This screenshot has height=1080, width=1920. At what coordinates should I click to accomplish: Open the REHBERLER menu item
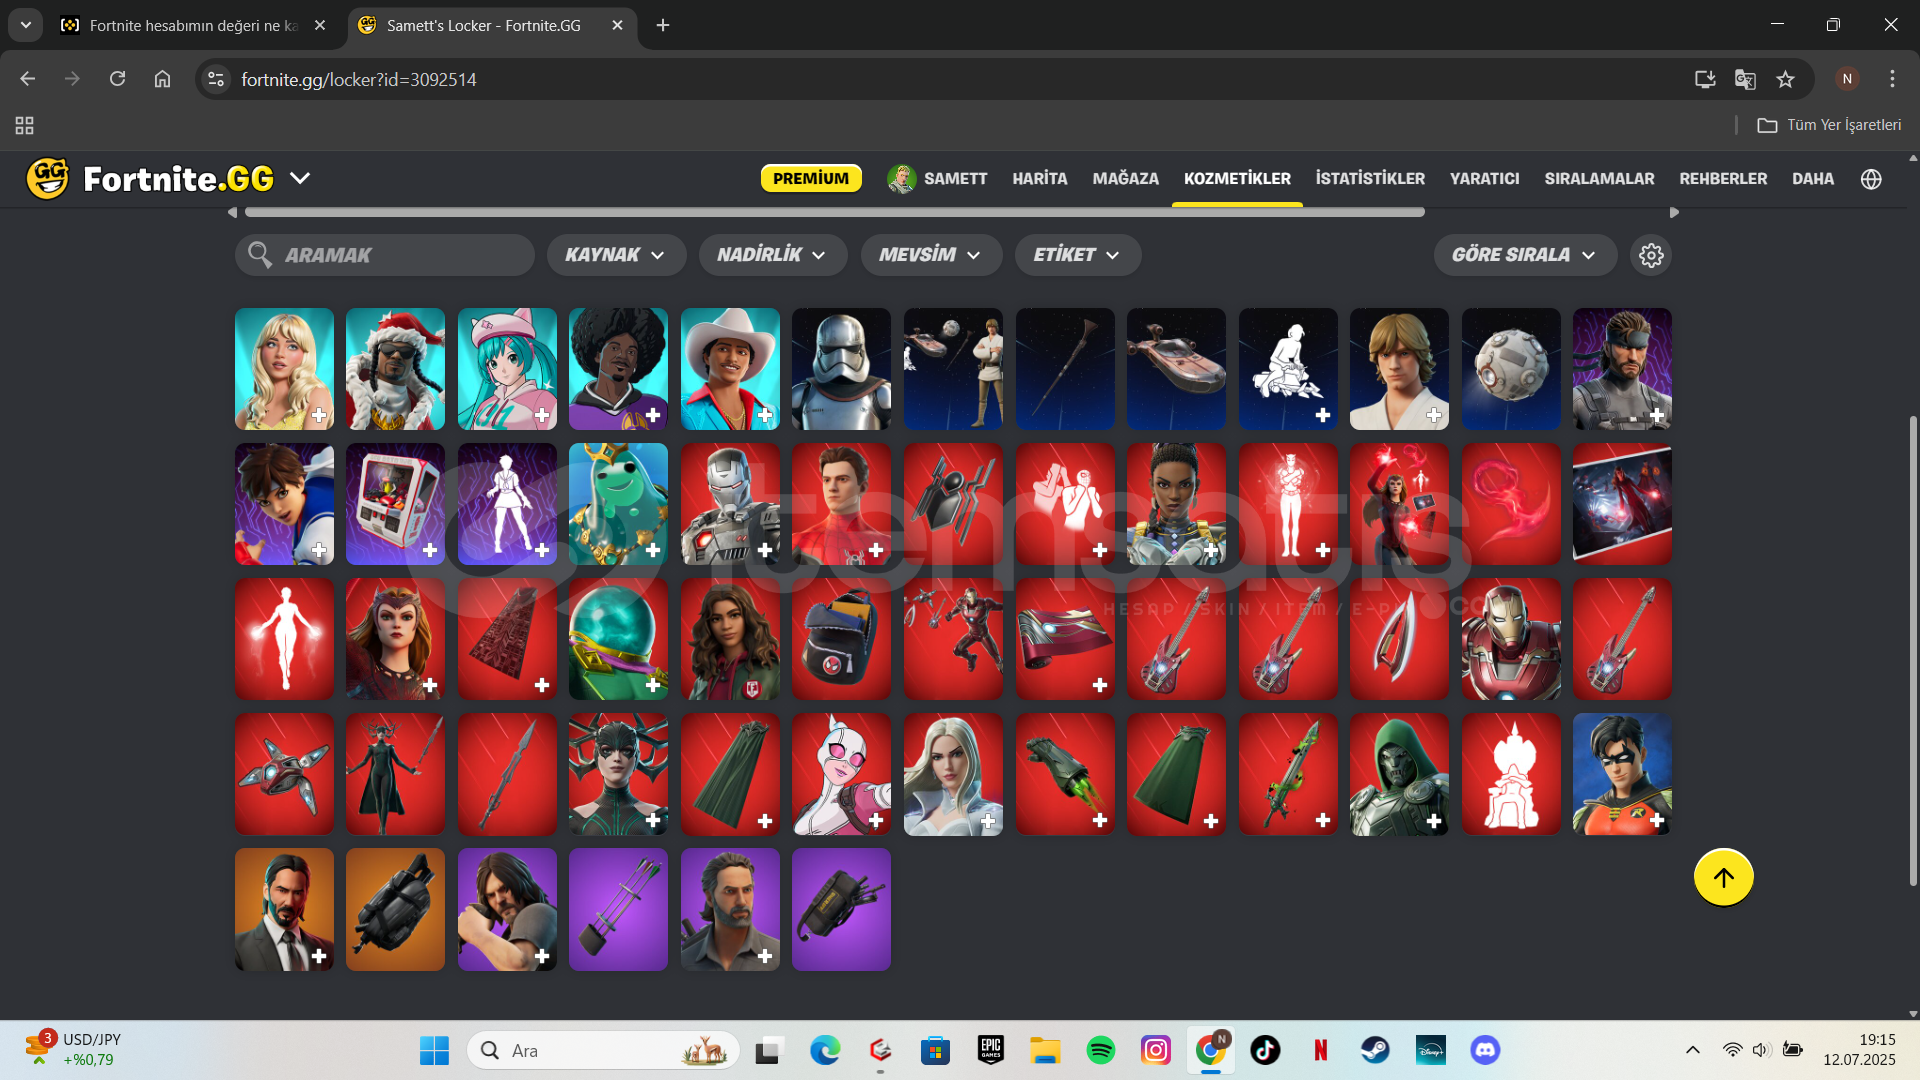click(1723, 179)
